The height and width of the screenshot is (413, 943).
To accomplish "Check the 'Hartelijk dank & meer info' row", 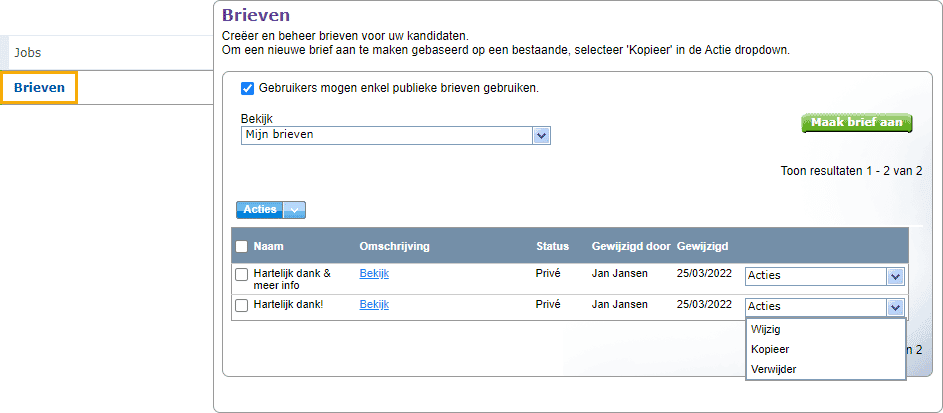I will 241,275.
